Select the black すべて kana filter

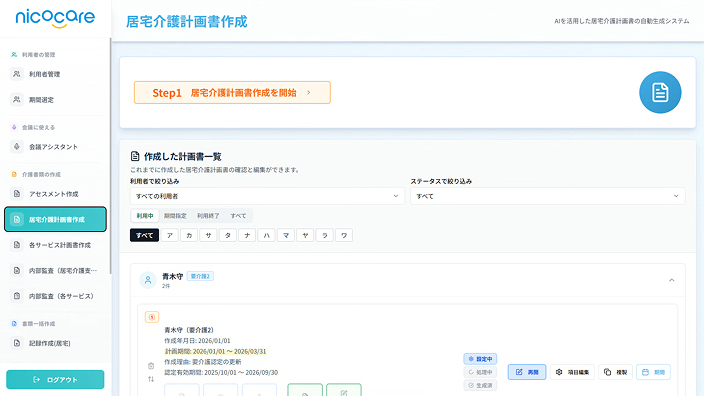[x=144, y=235]
